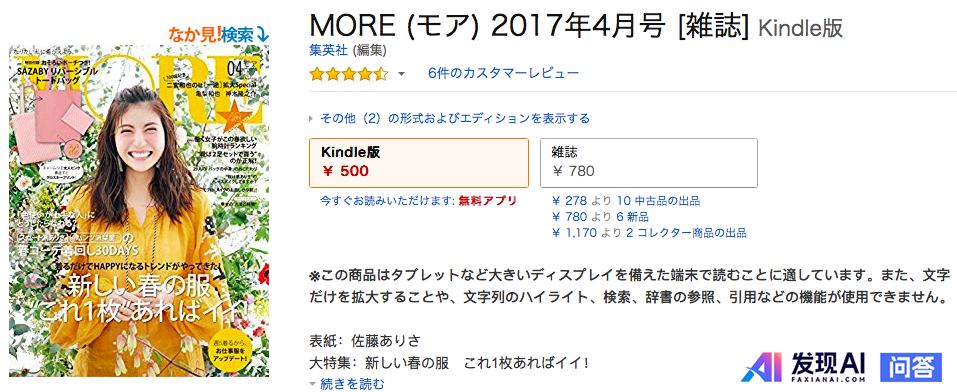
Task: Click the 问答 button
Action: pos(911,368)
